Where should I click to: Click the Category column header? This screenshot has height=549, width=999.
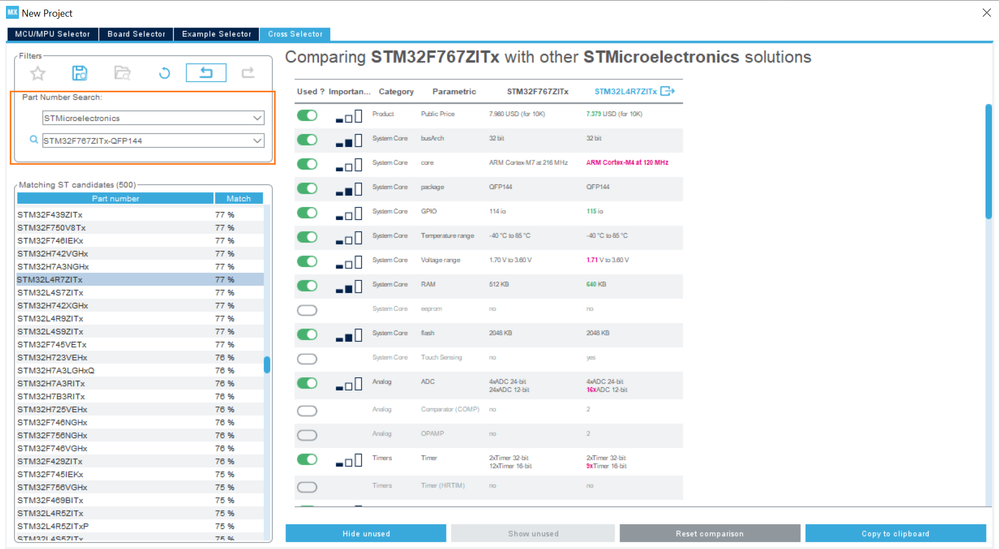[x=396, y=92]
